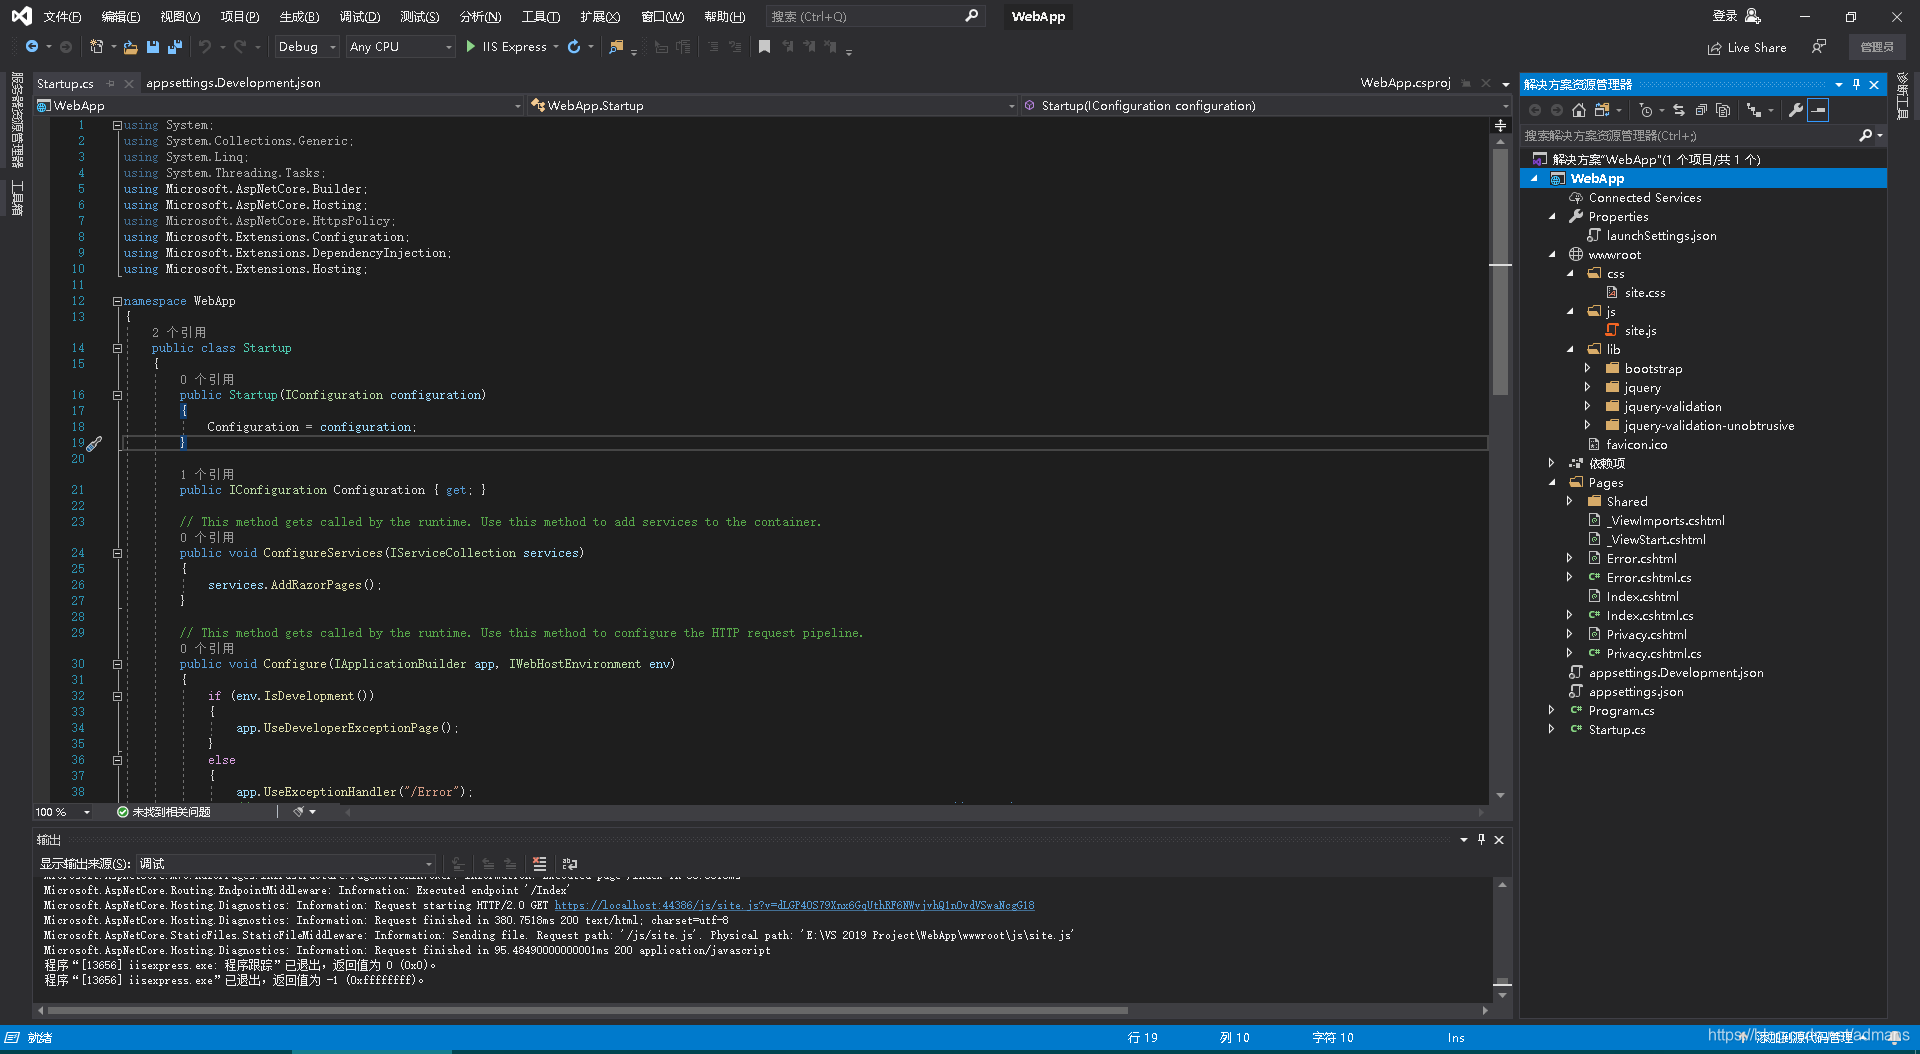Pin the Startup.cs tab
Image resolution: width=1920 pixels, height=1054 pixels.
pyautogui.click(x=111, y=83)
